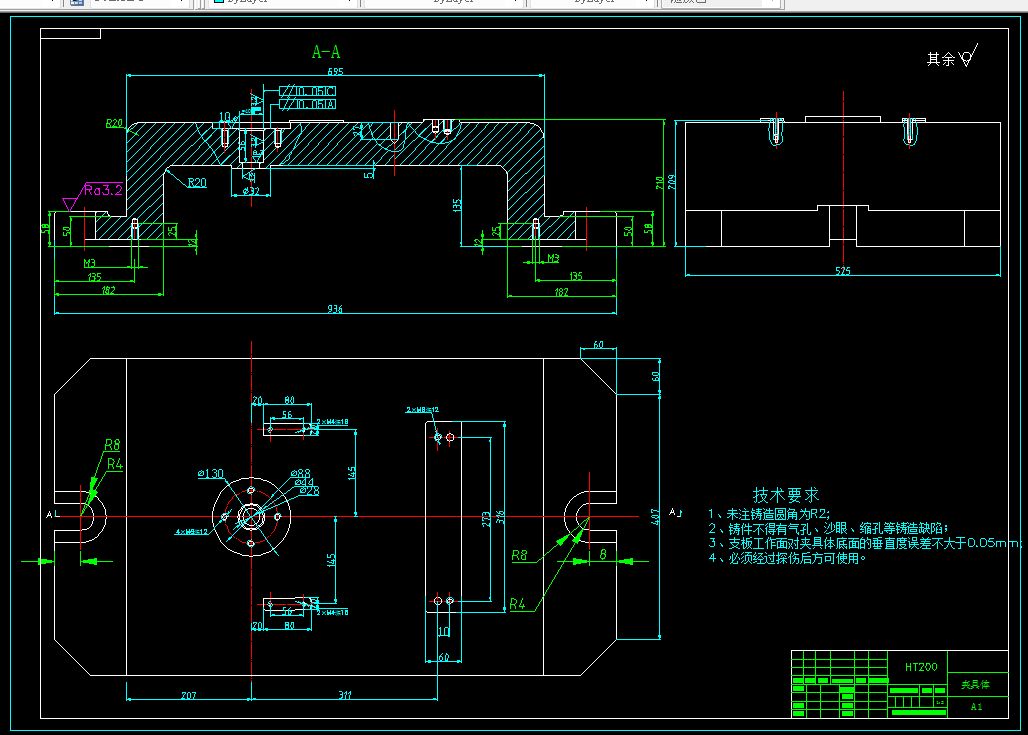Image resolution: width=1028 pixels, height=735 pixels.
Task: Select note 3 about 0.05mm perpendicularity
Action: click(865, 543)
